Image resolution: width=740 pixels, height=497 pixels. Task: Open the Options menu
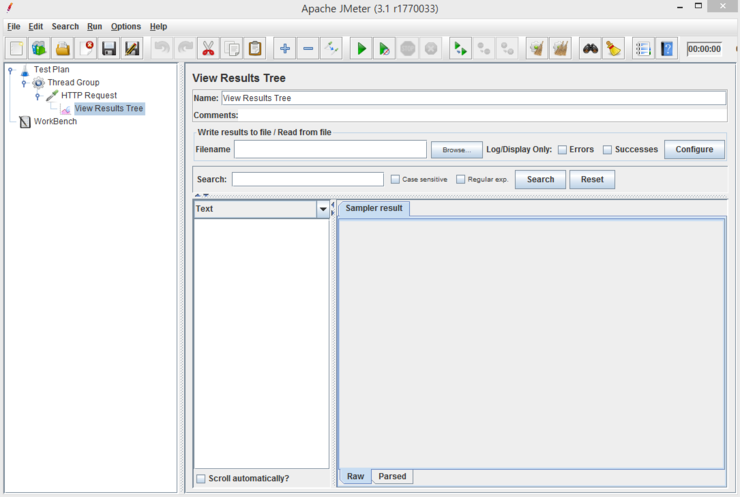point(126,26)
